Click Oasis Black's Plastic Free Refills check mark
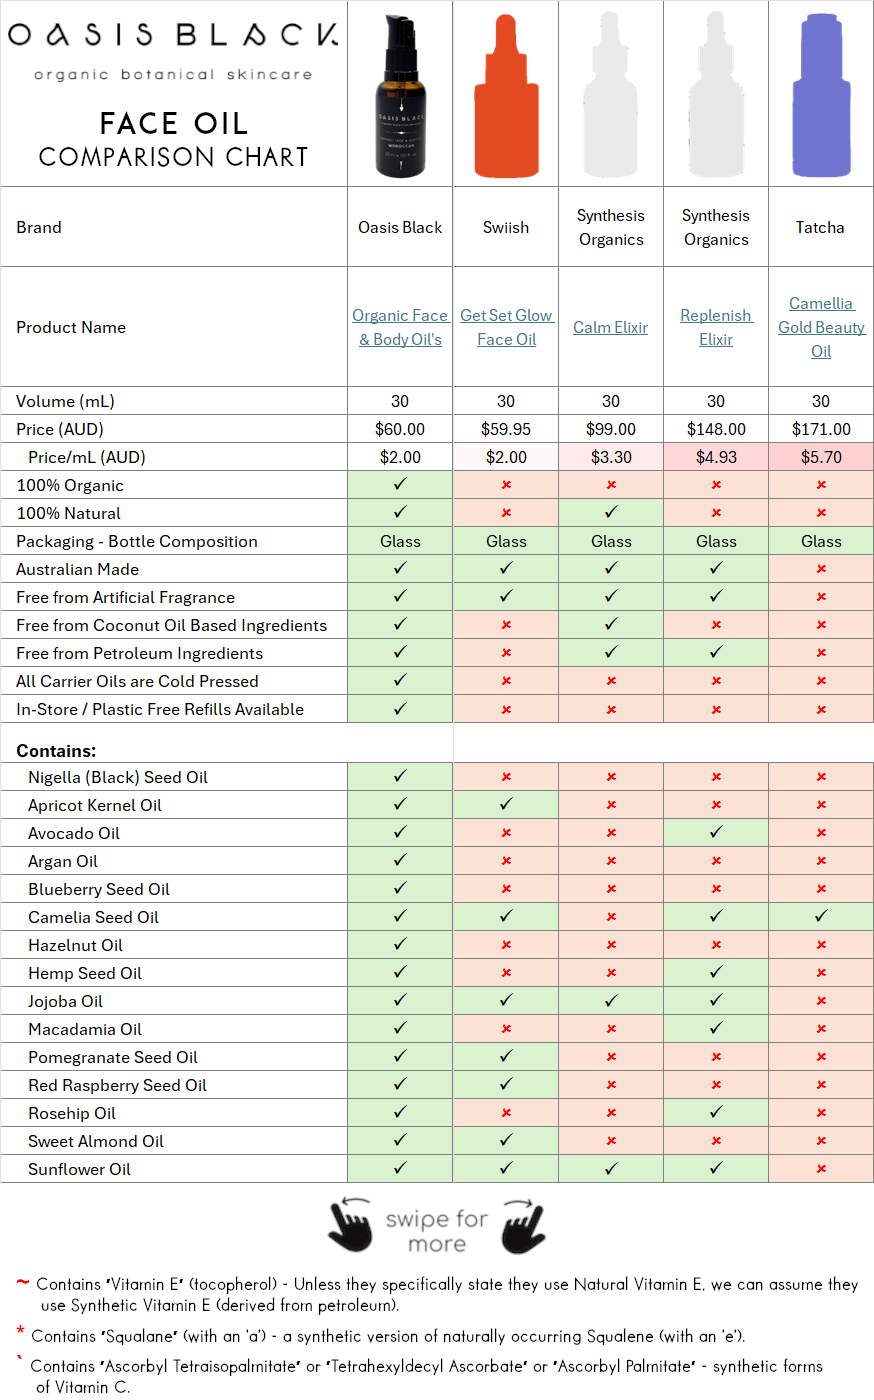 pos(400,708)
